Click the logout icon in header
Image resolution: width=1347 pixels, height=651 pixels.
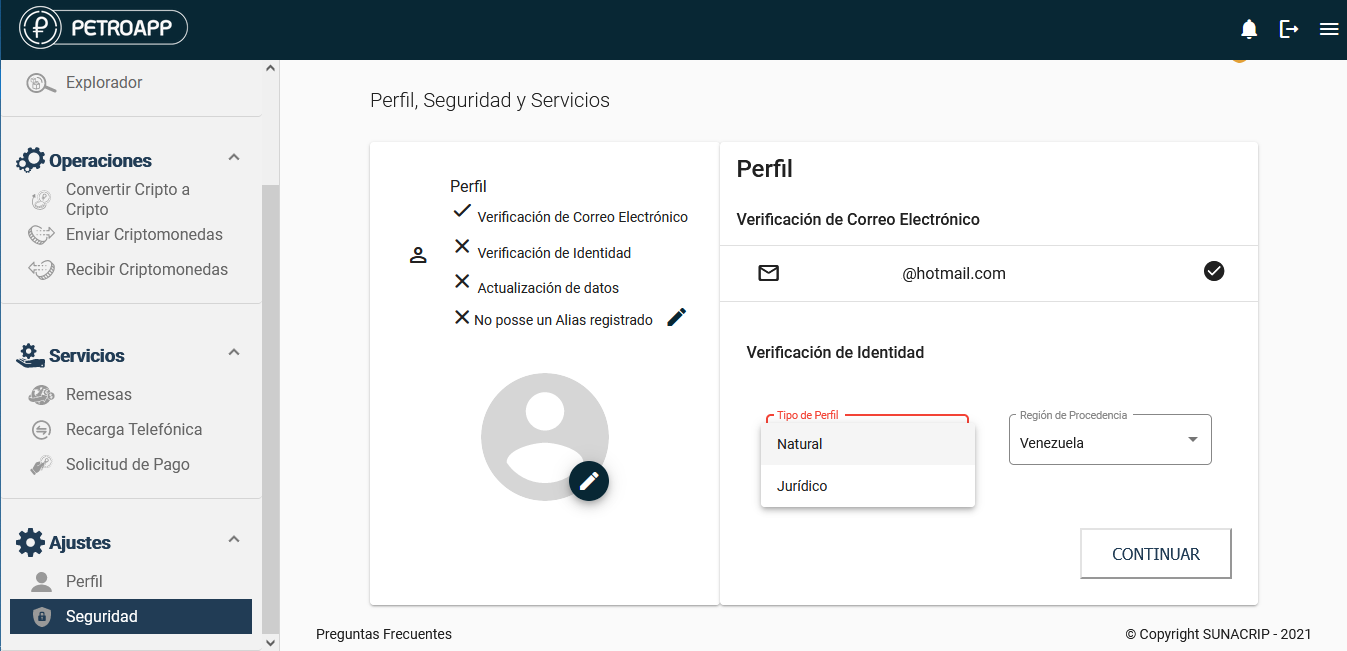pyautogui.click(x=1289, y=29)
